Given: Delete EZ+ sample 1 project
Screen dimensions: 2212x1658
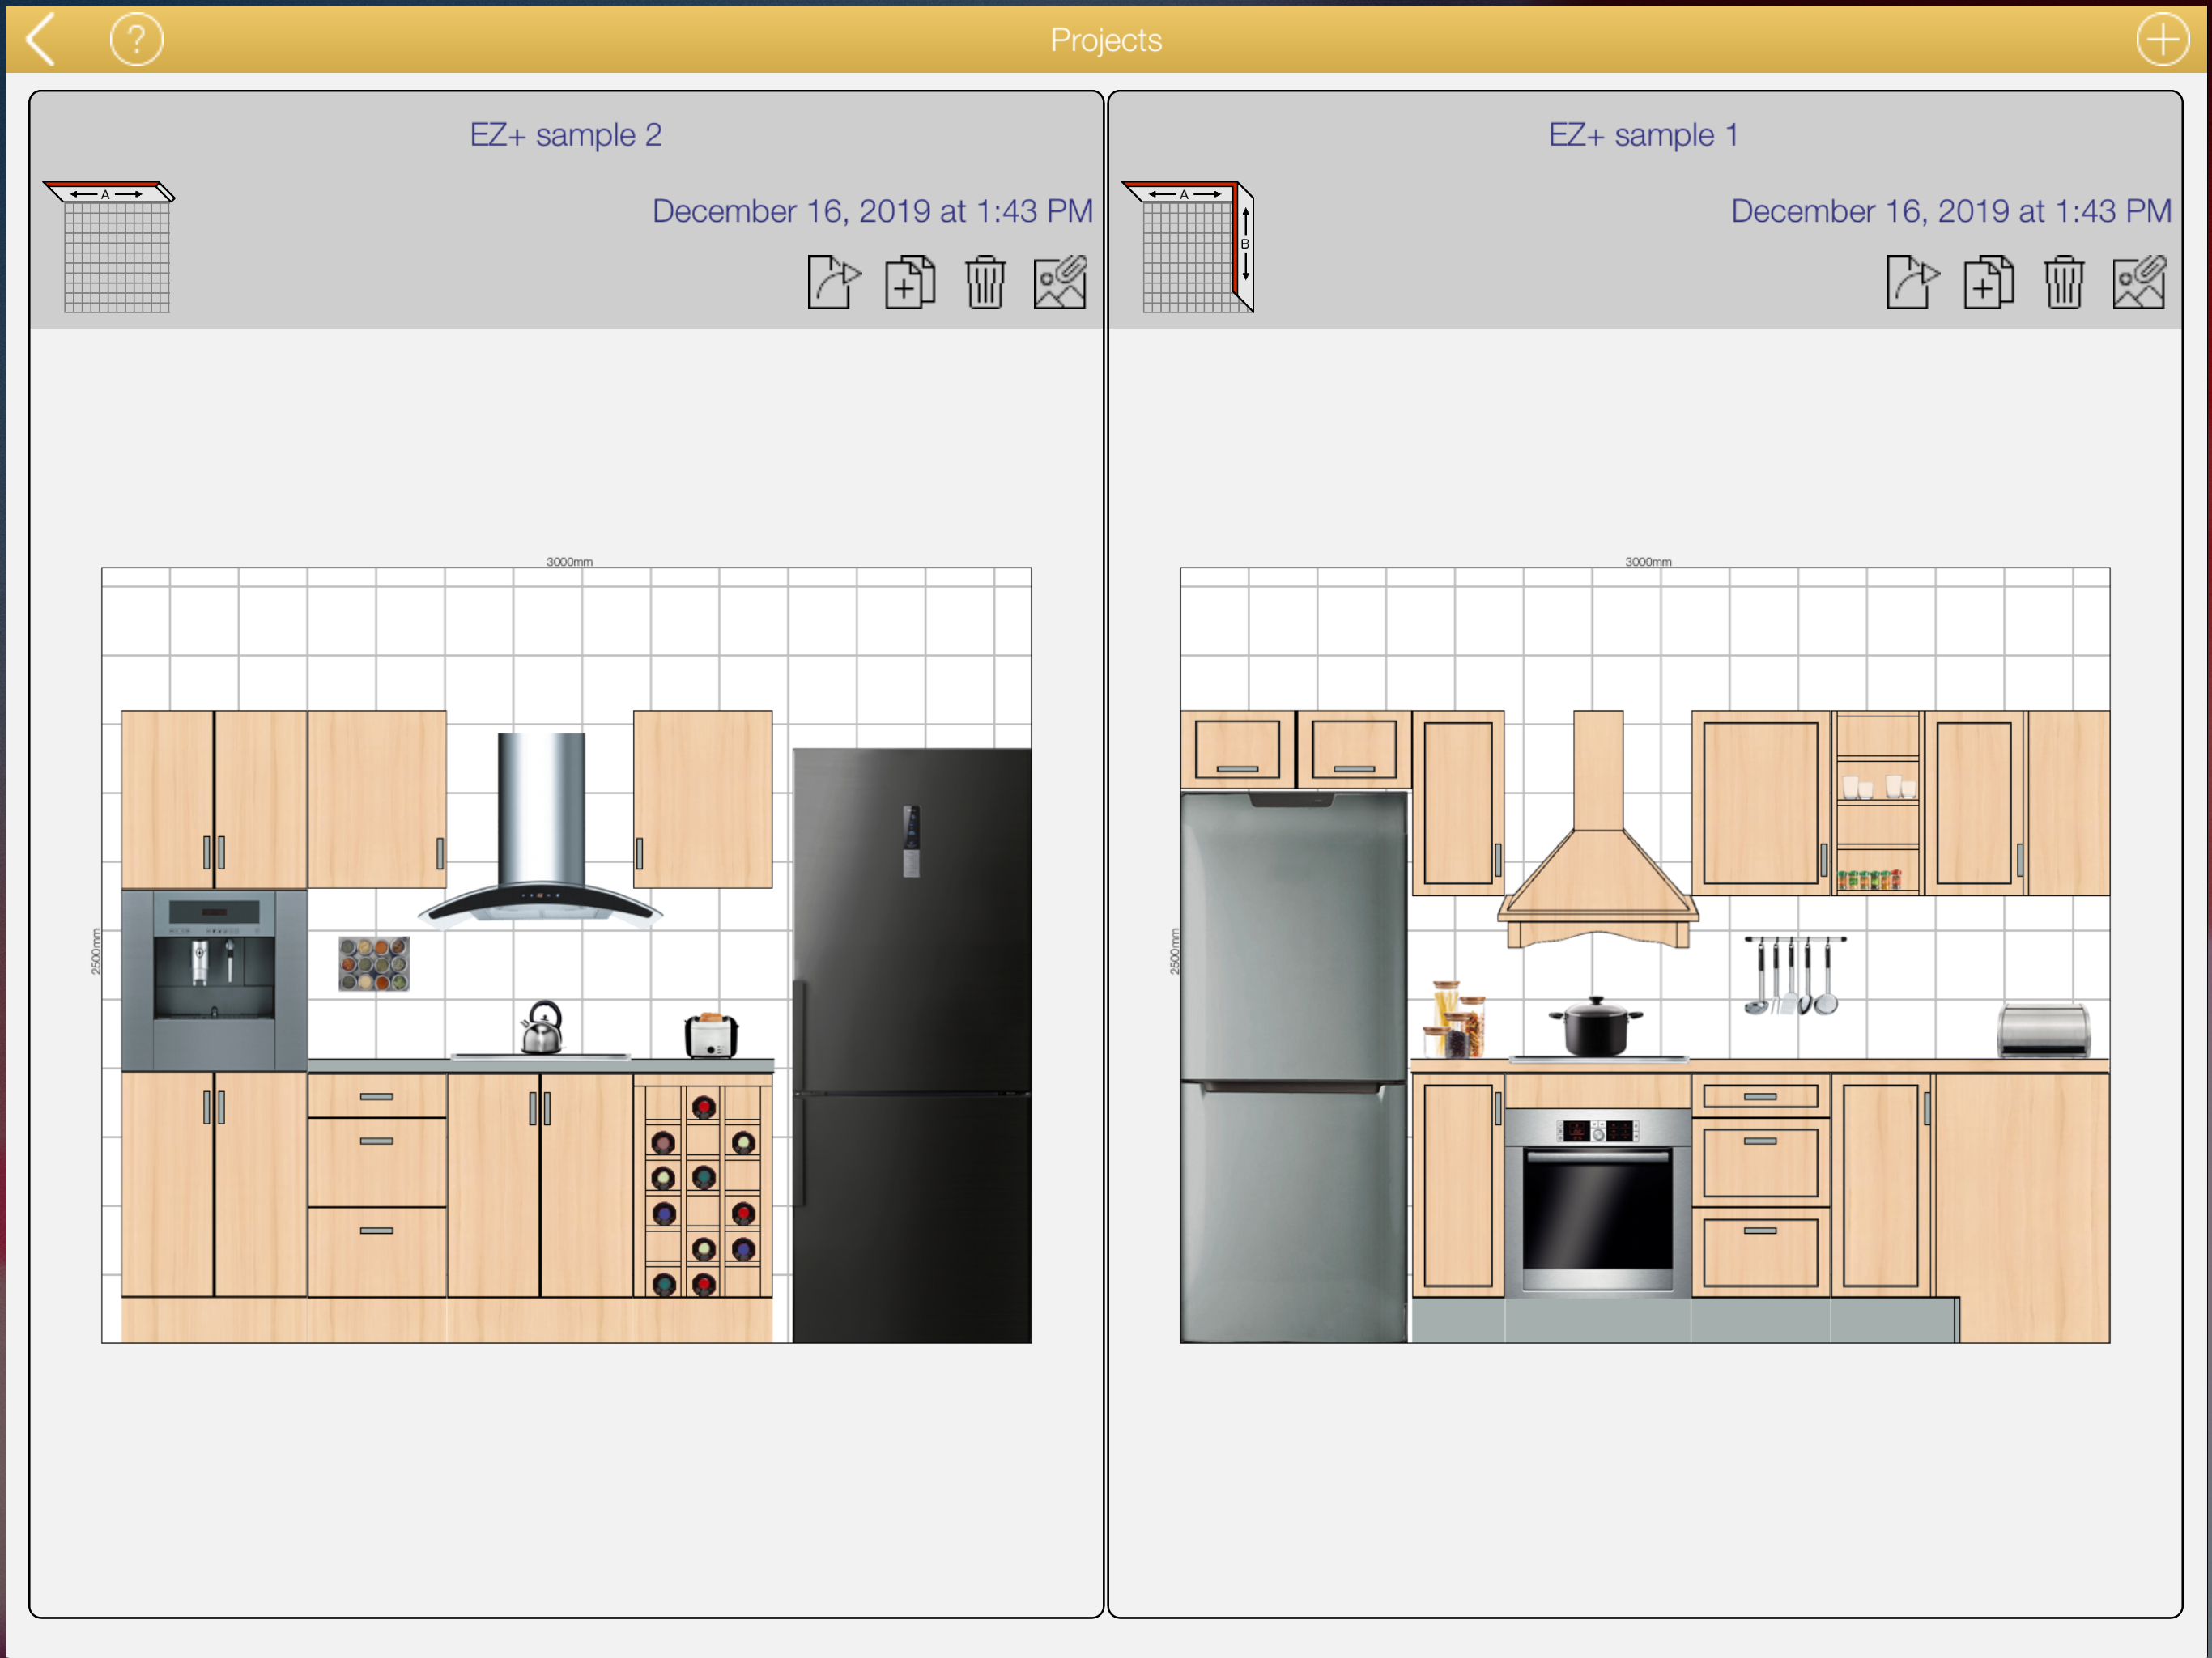Looking at the screenshot, I should click(x=2064, y=282).
